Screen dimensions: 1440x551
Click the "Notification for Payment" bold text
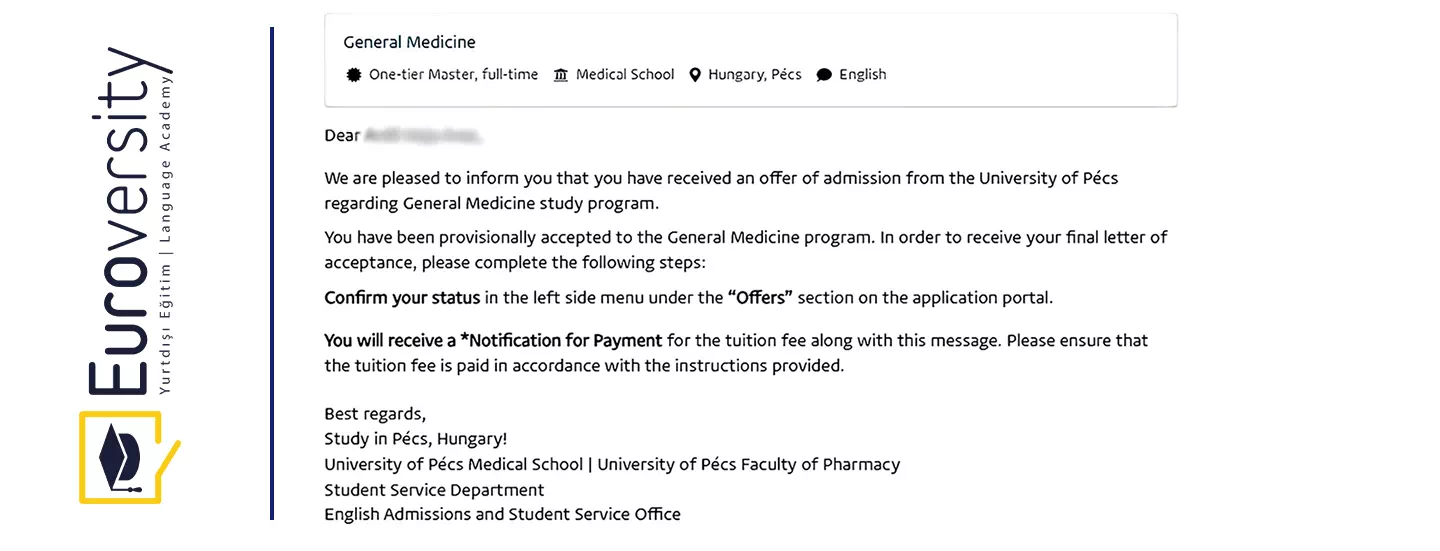561,341
